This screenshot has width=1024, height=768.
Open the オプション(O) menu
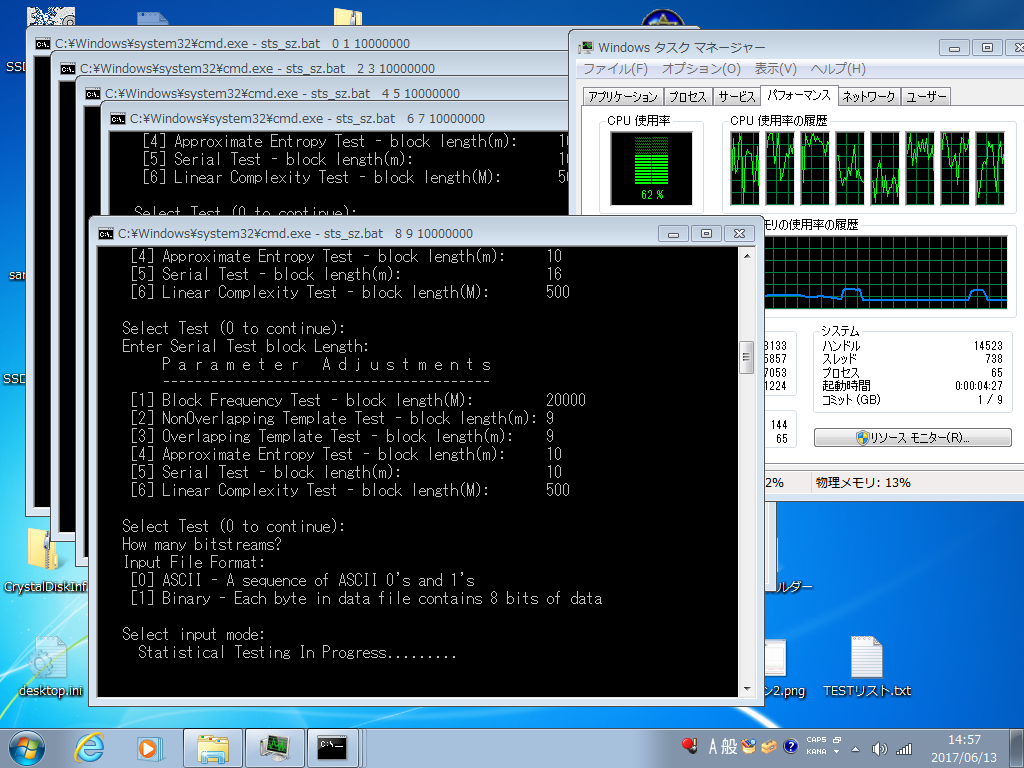701,69
